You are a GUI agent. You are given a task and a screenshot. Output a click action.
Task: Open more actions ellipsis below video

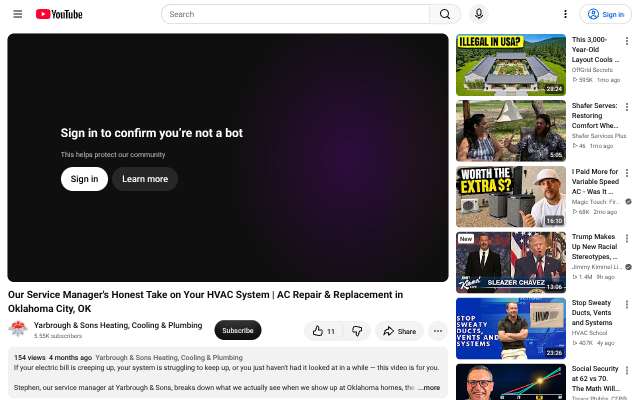click(438, 331)
